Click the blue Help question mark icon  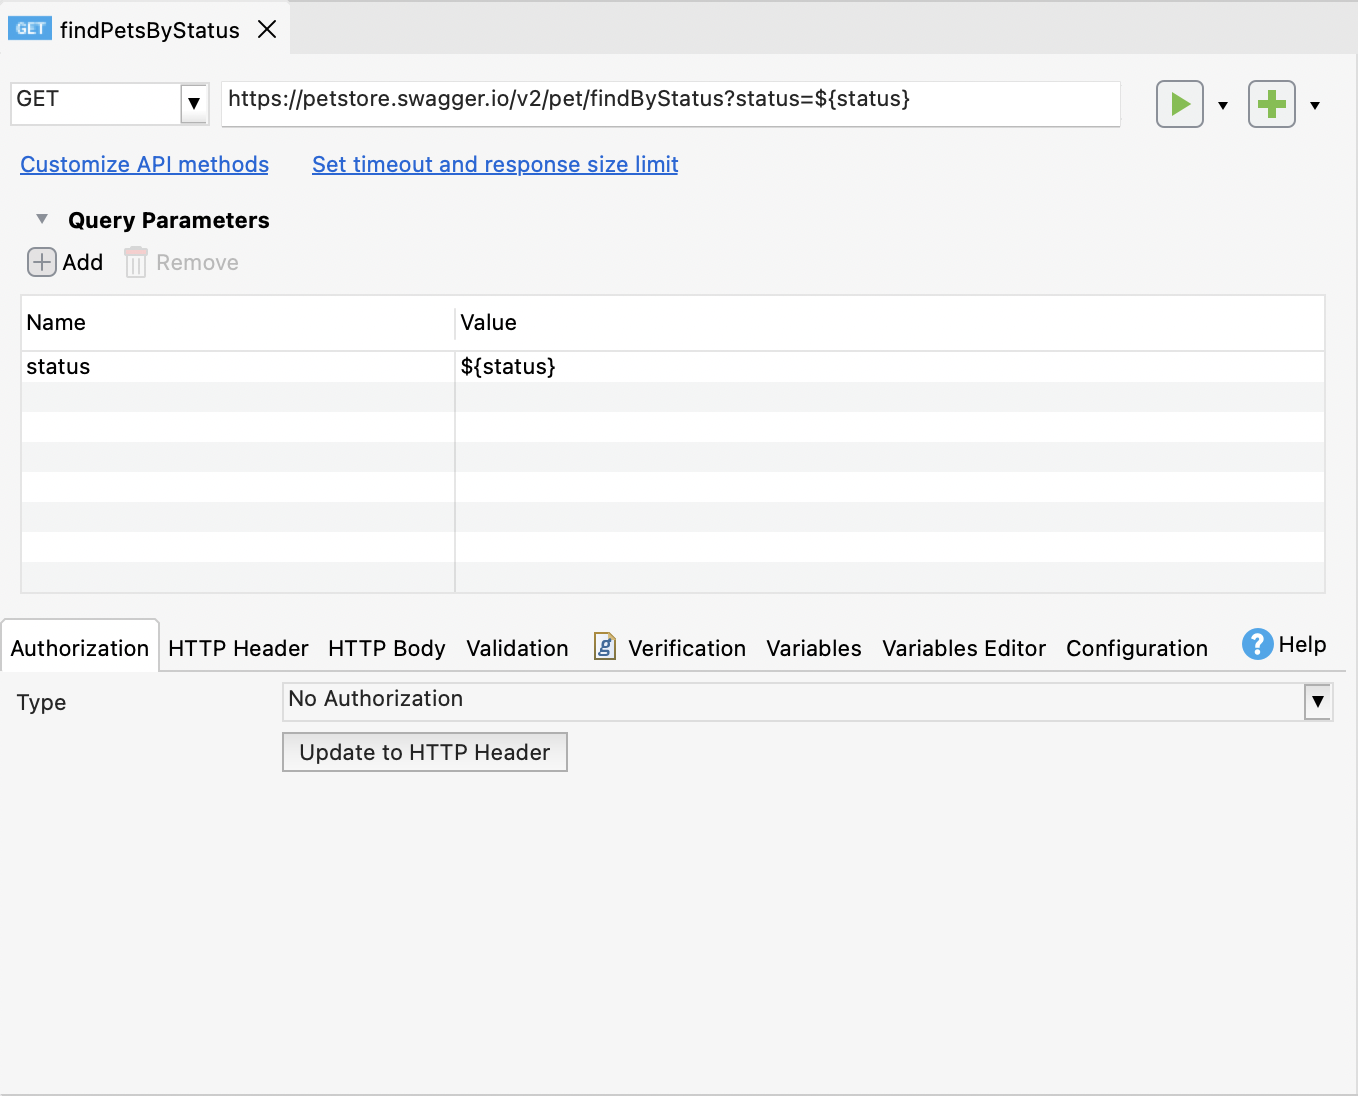tap(1257, 644)
